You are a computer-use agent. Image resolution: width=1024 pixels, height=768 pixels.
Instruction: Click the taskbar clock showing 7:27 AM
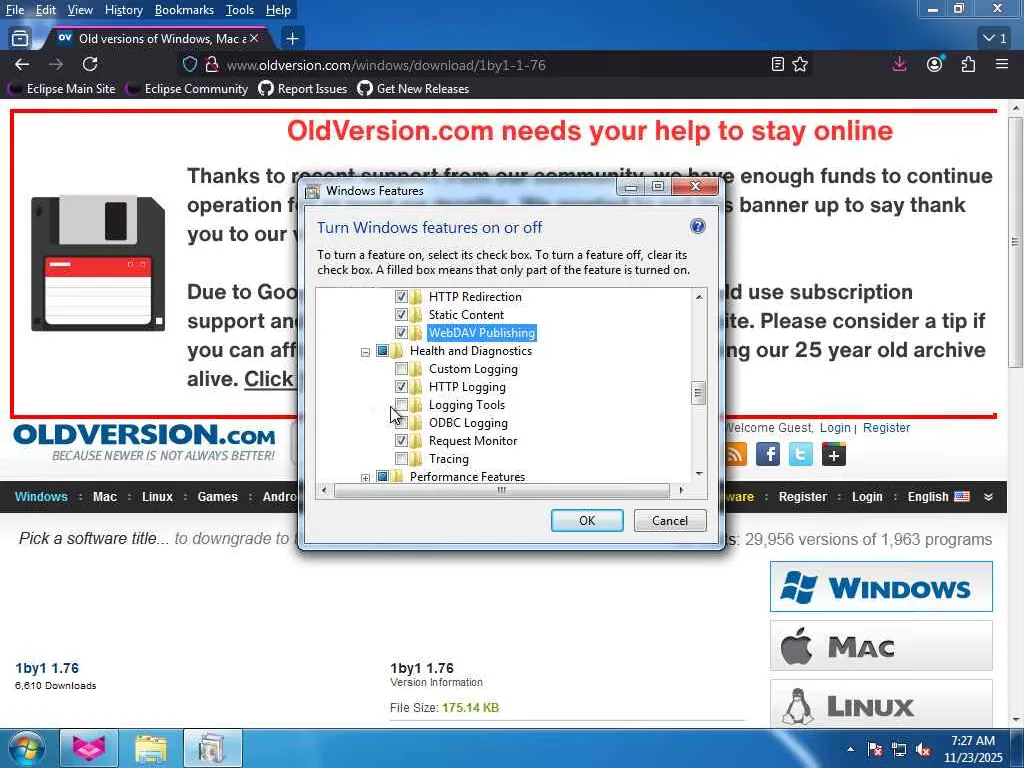[972, 749]
